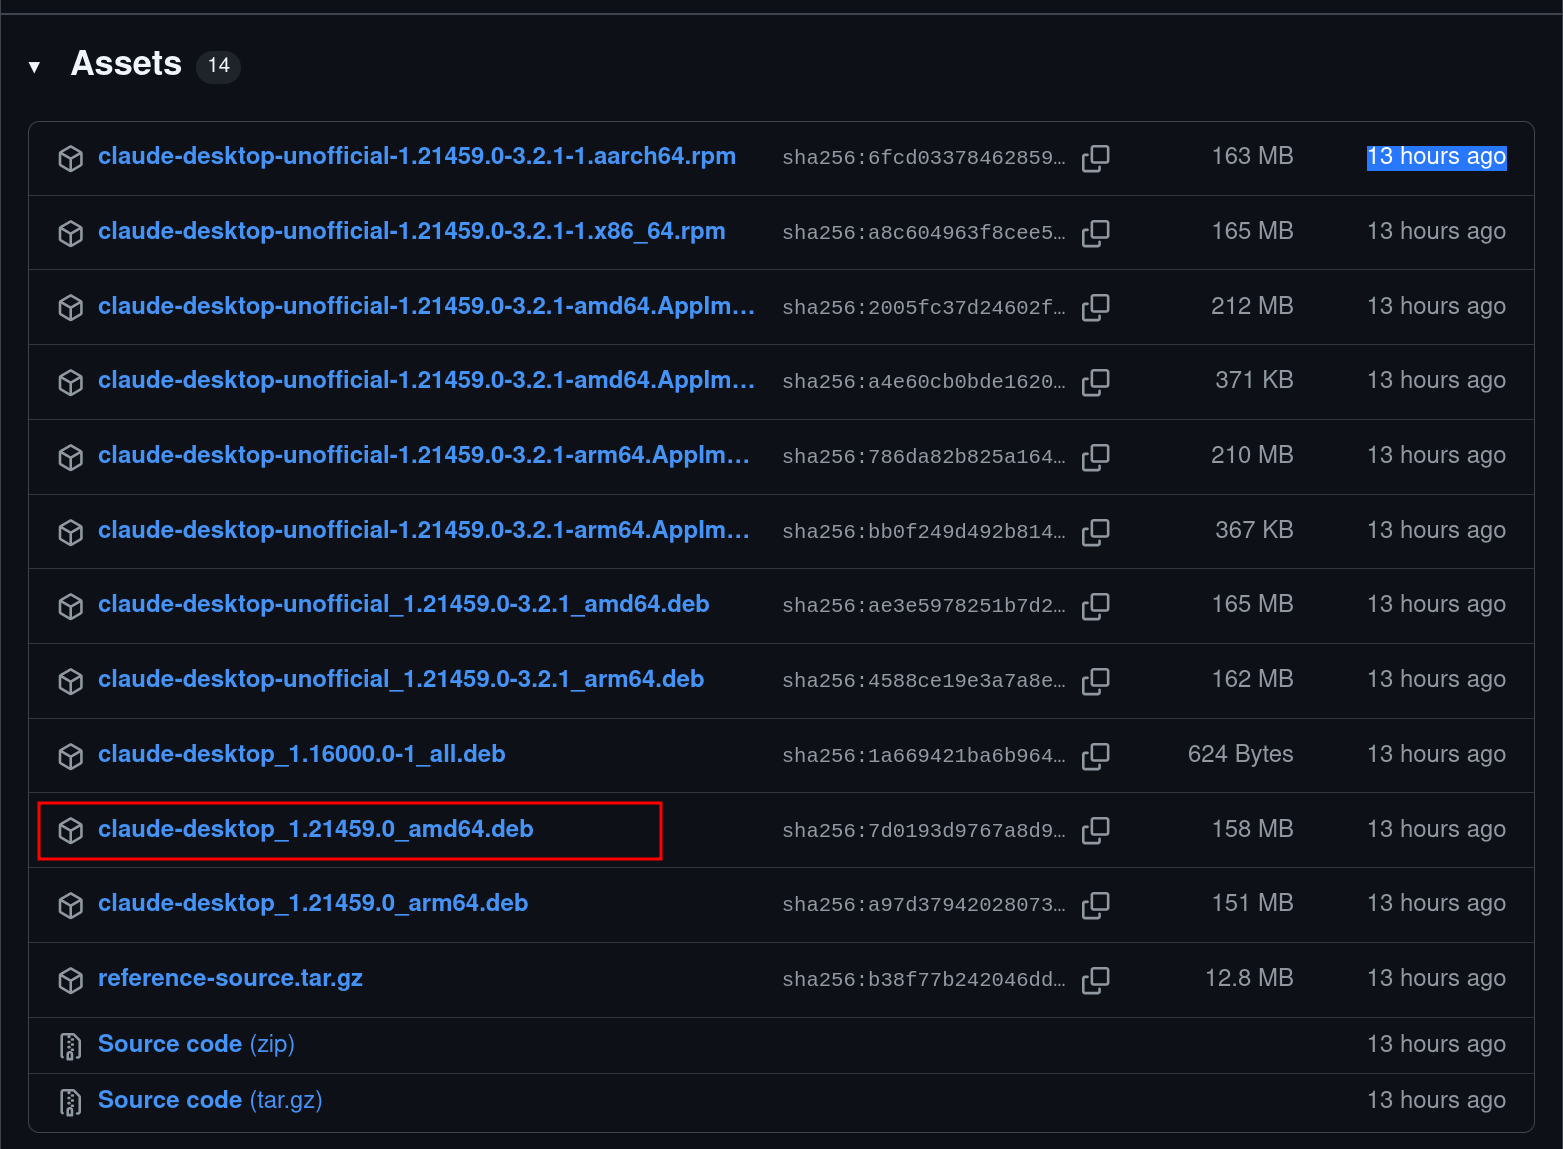
Task: Copy hash for unofficial arm64.deb asset
Action: (x=1096, y=681)
